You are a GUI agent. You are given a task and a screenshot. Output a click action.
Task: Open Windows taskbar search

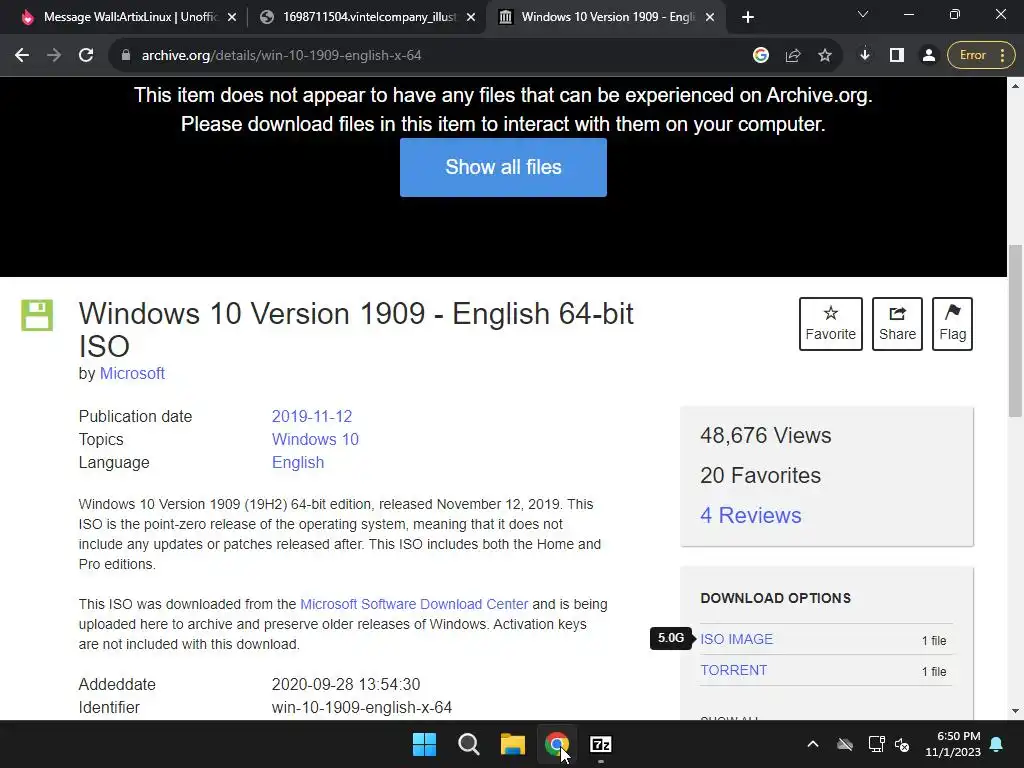click(468, 744)
